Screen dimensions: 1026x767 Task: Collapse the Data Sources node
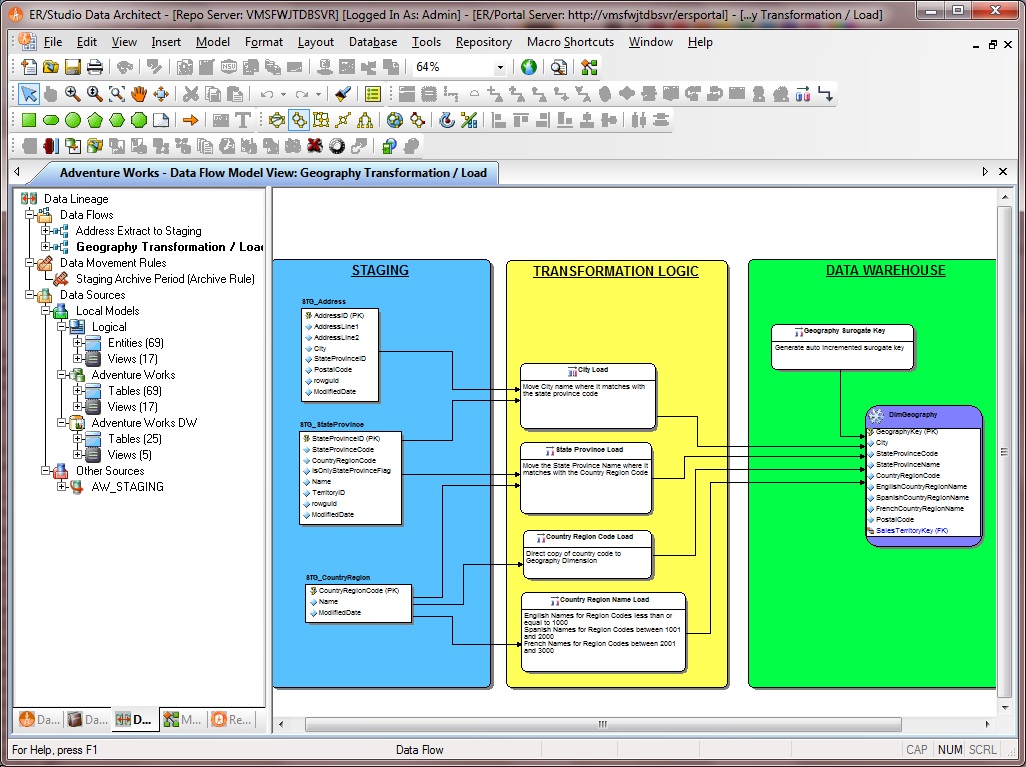pyautogui.click(x=29, y=294)
